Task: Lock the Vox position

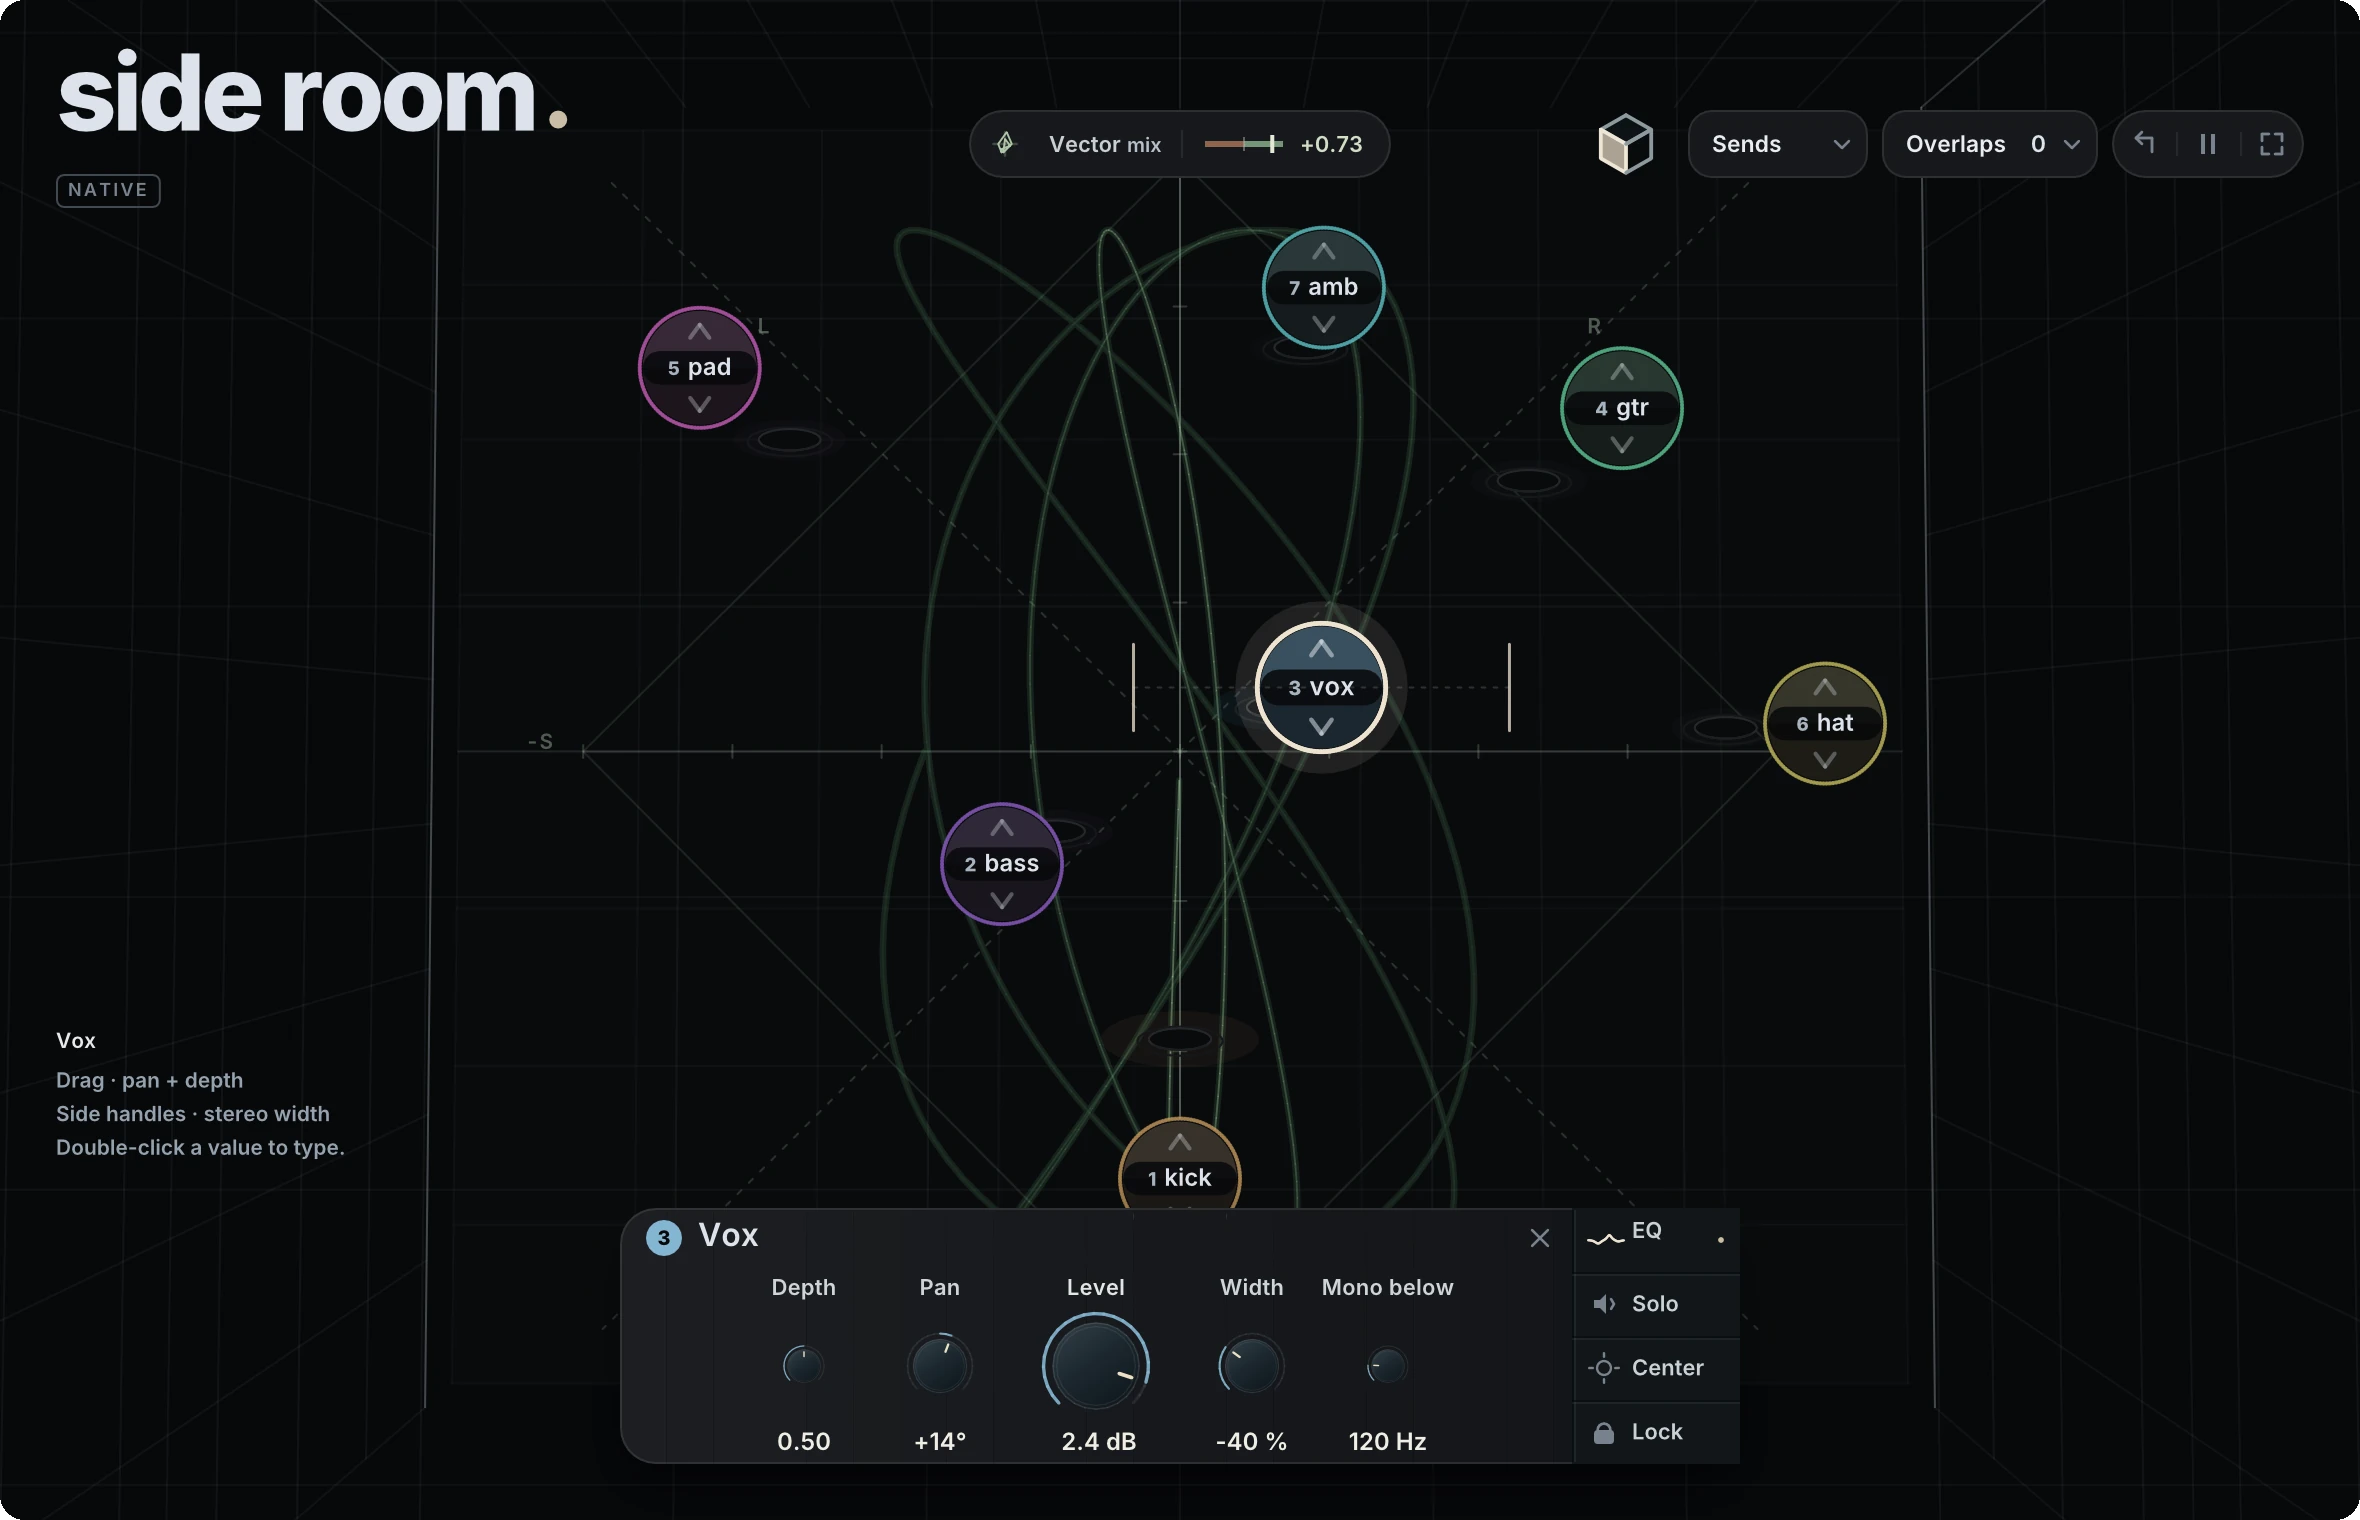Action: pyautogui.click(x=1657, y=1432)
